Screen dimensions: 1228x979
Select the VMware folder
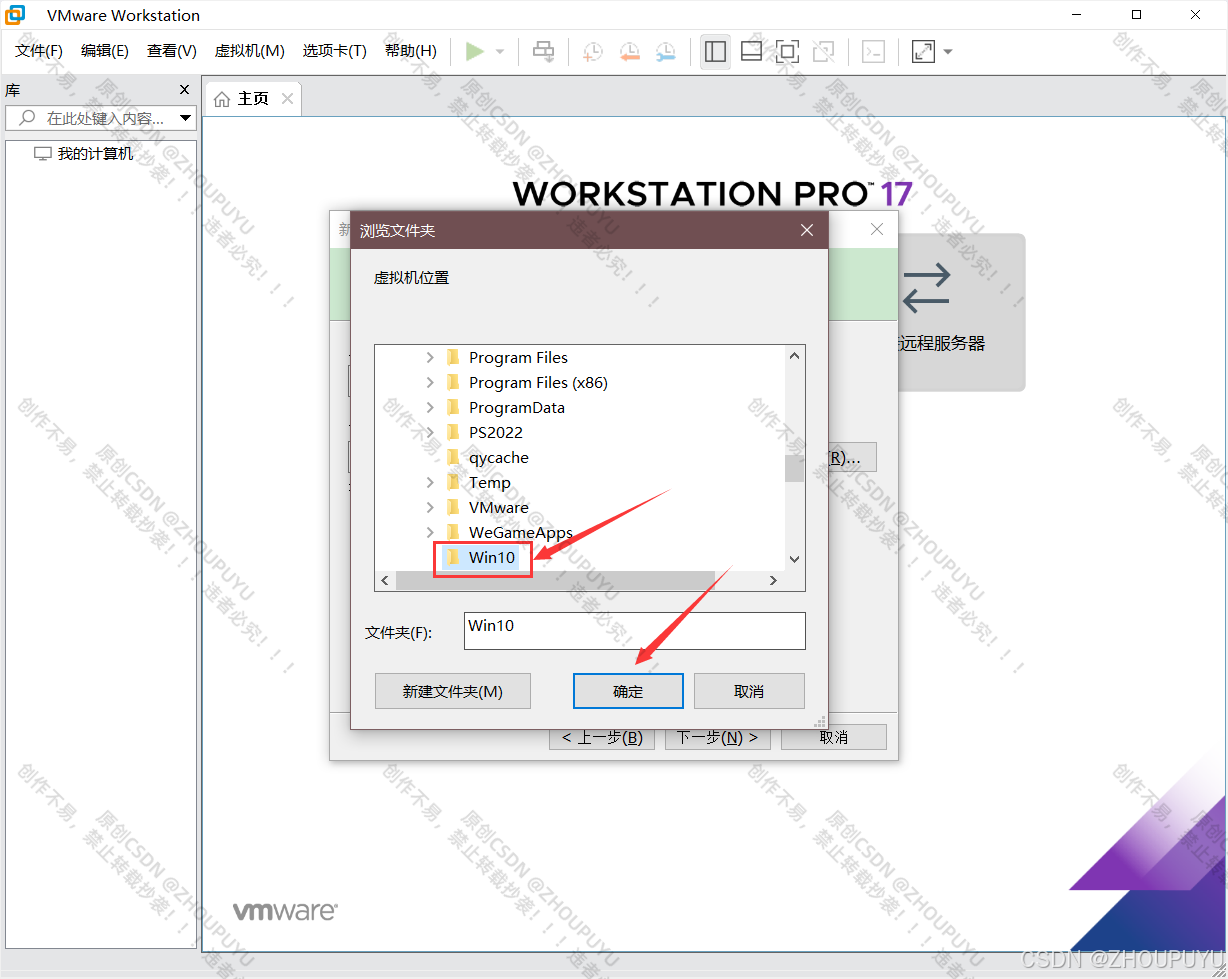(498, 507)
